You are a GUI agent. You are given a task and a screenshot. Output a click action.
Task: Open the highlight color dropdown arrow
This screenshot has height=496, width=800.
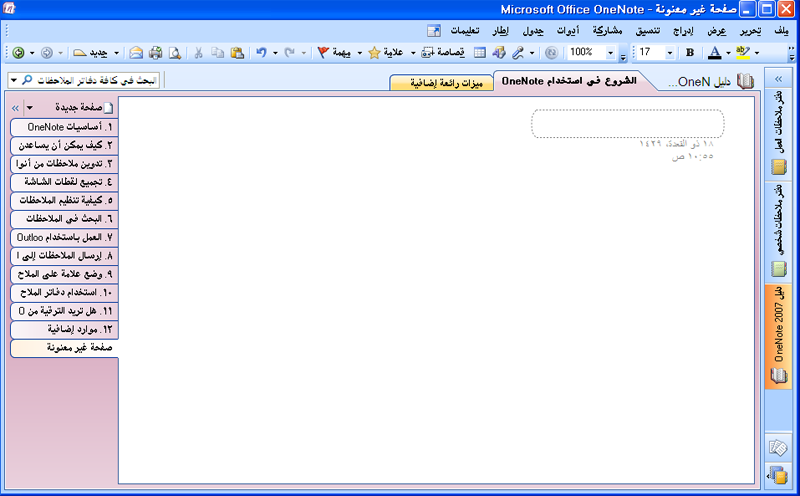coord(757,53)
